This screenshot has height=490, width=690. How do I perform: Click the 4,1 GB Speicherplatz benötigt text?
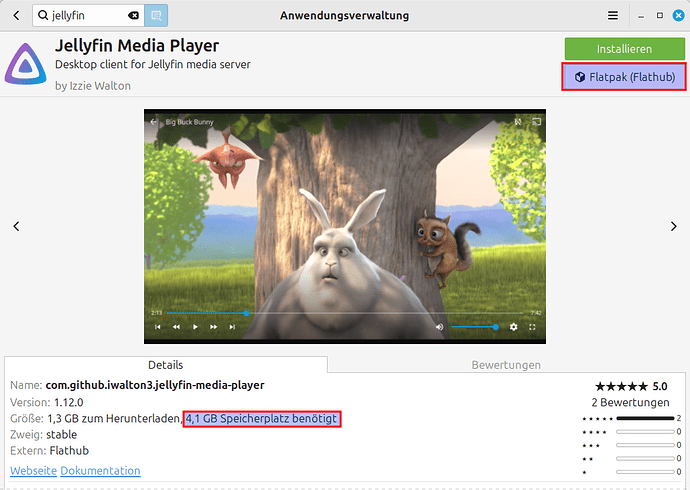tap(261, 418)
